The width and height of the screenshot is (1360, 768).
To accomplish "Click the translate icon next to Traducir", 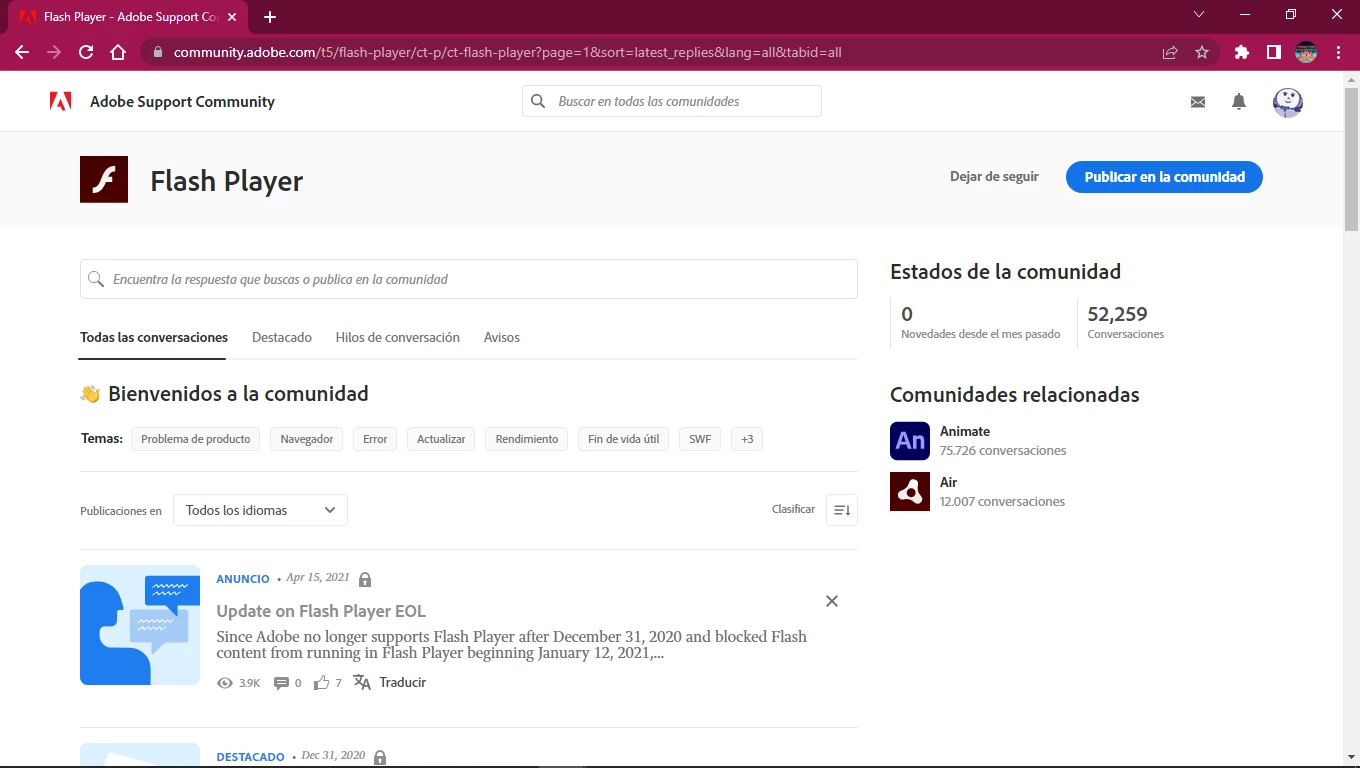I will 362,682.
